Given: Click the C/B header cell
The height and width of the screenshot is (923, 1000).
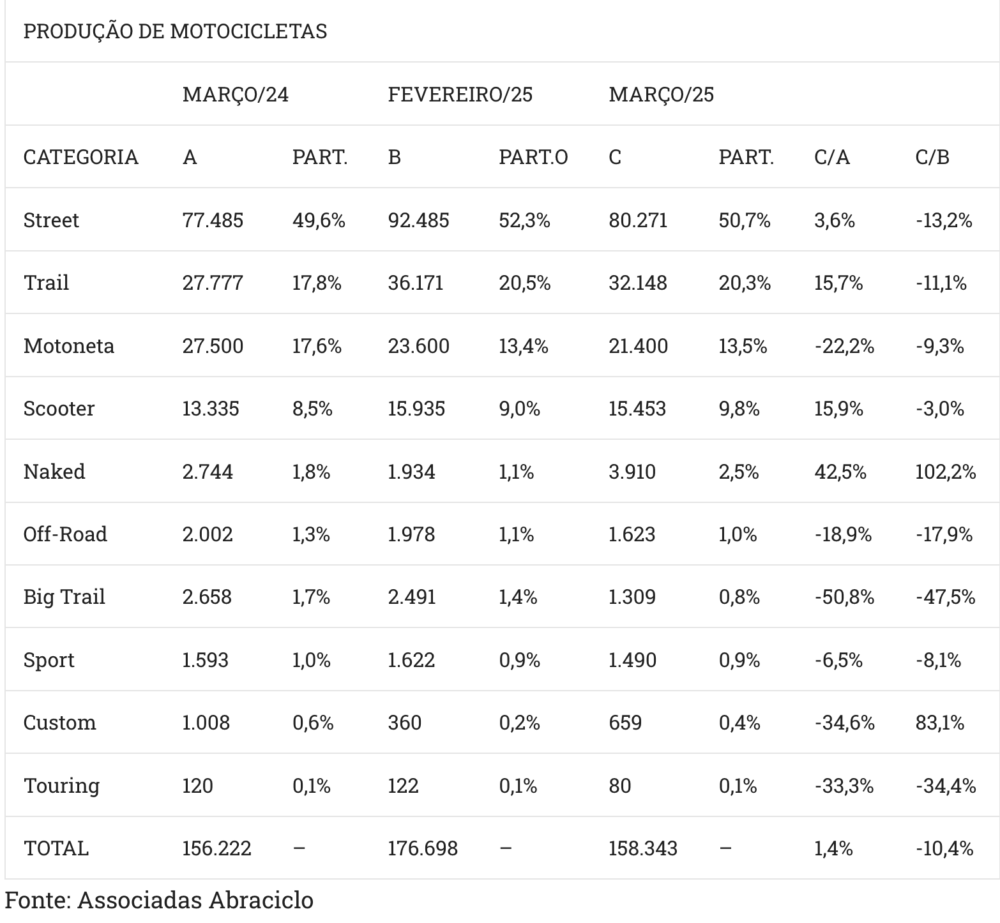Looking at the screenshot, I should pyautogui.click(x=932, y=157).
